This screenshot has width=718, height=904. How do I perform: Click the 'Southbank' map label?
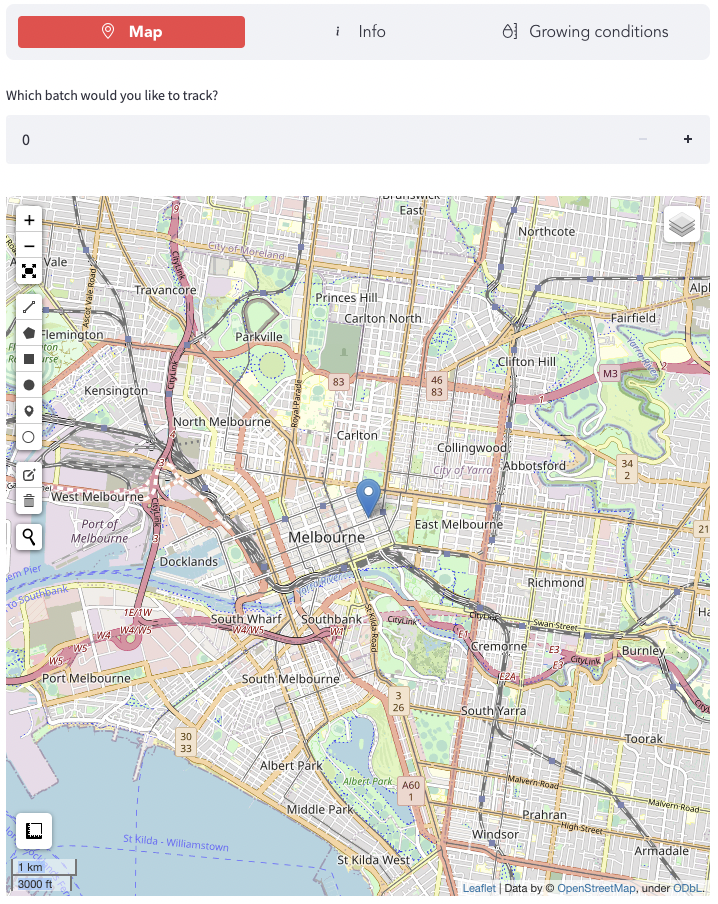(x=332, y=619)
